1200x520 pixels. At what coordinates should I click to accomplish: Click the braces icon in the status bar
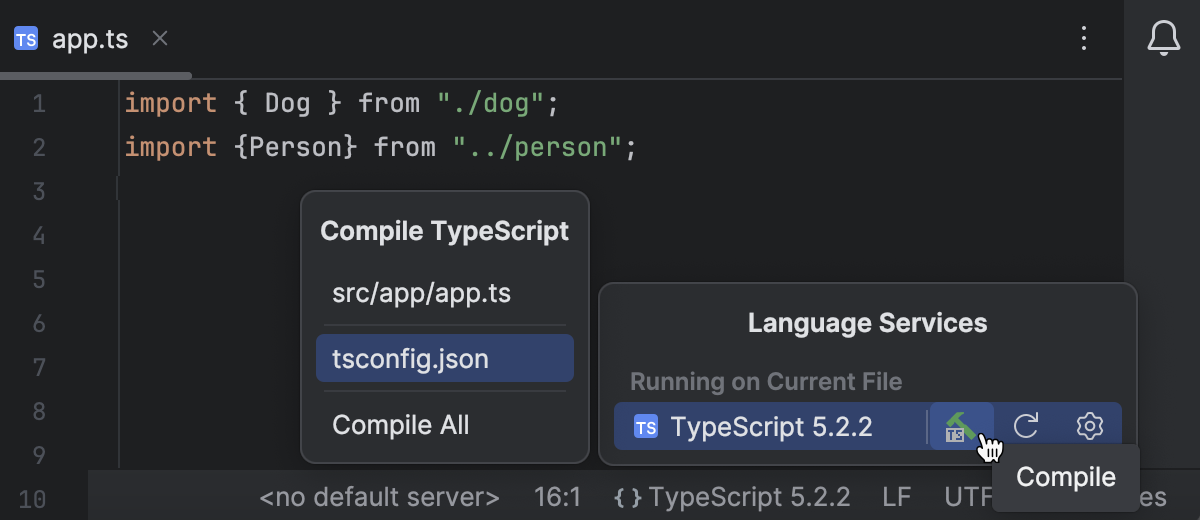coord(627,497)
